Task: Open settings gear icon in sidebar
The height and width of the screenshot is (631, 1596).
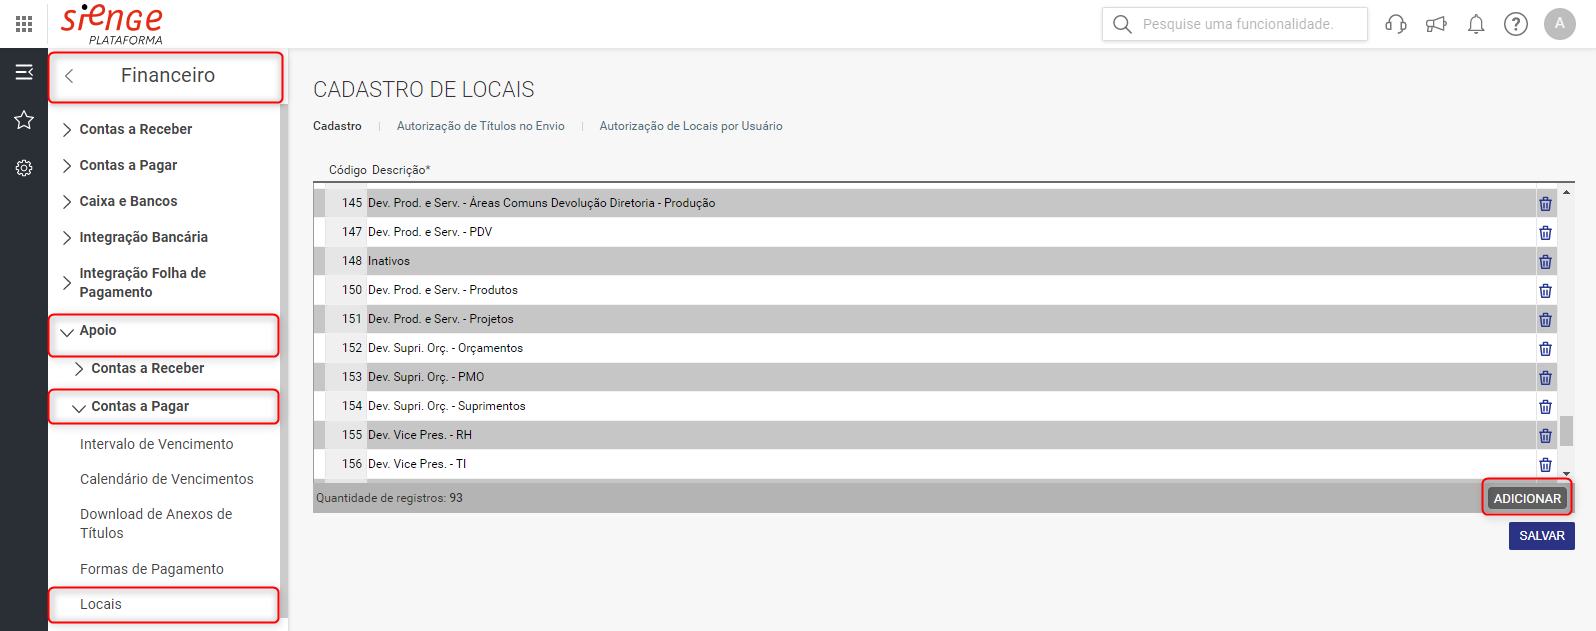Action: coord(24,168)
